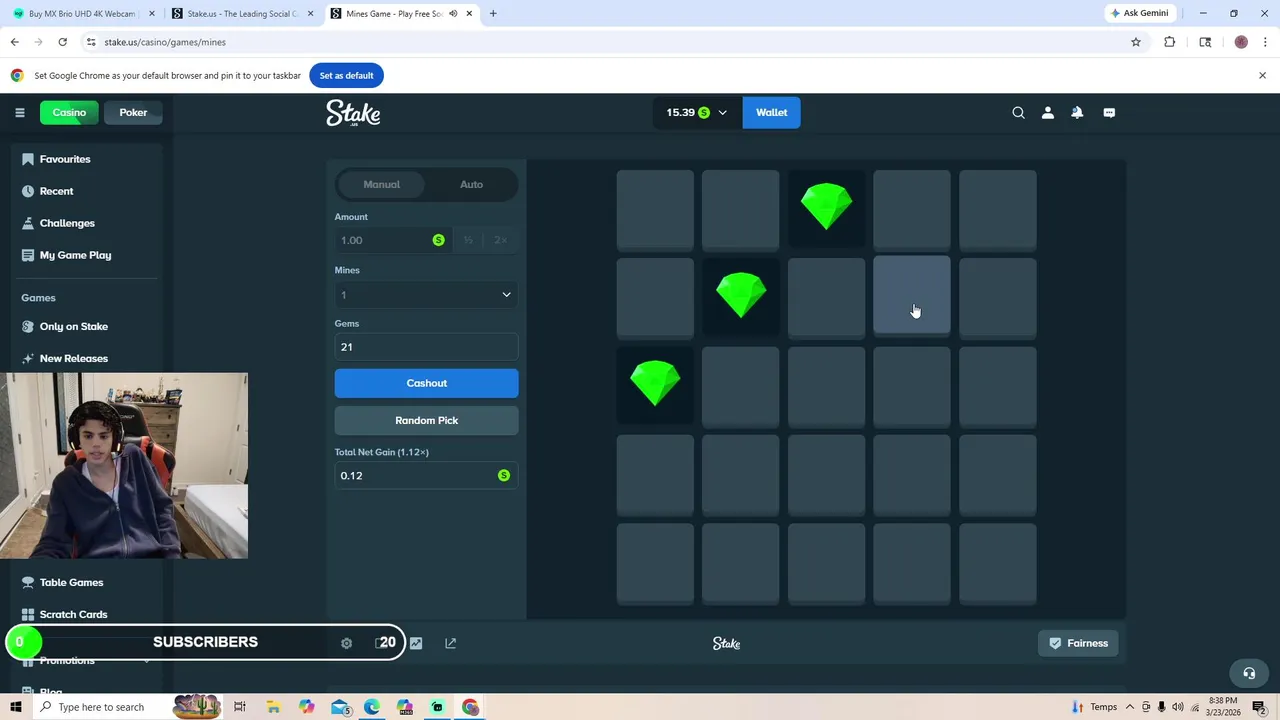Open the Chrome profile avatar
The height and width of the screenshot is (720, 1280).
1241,42
